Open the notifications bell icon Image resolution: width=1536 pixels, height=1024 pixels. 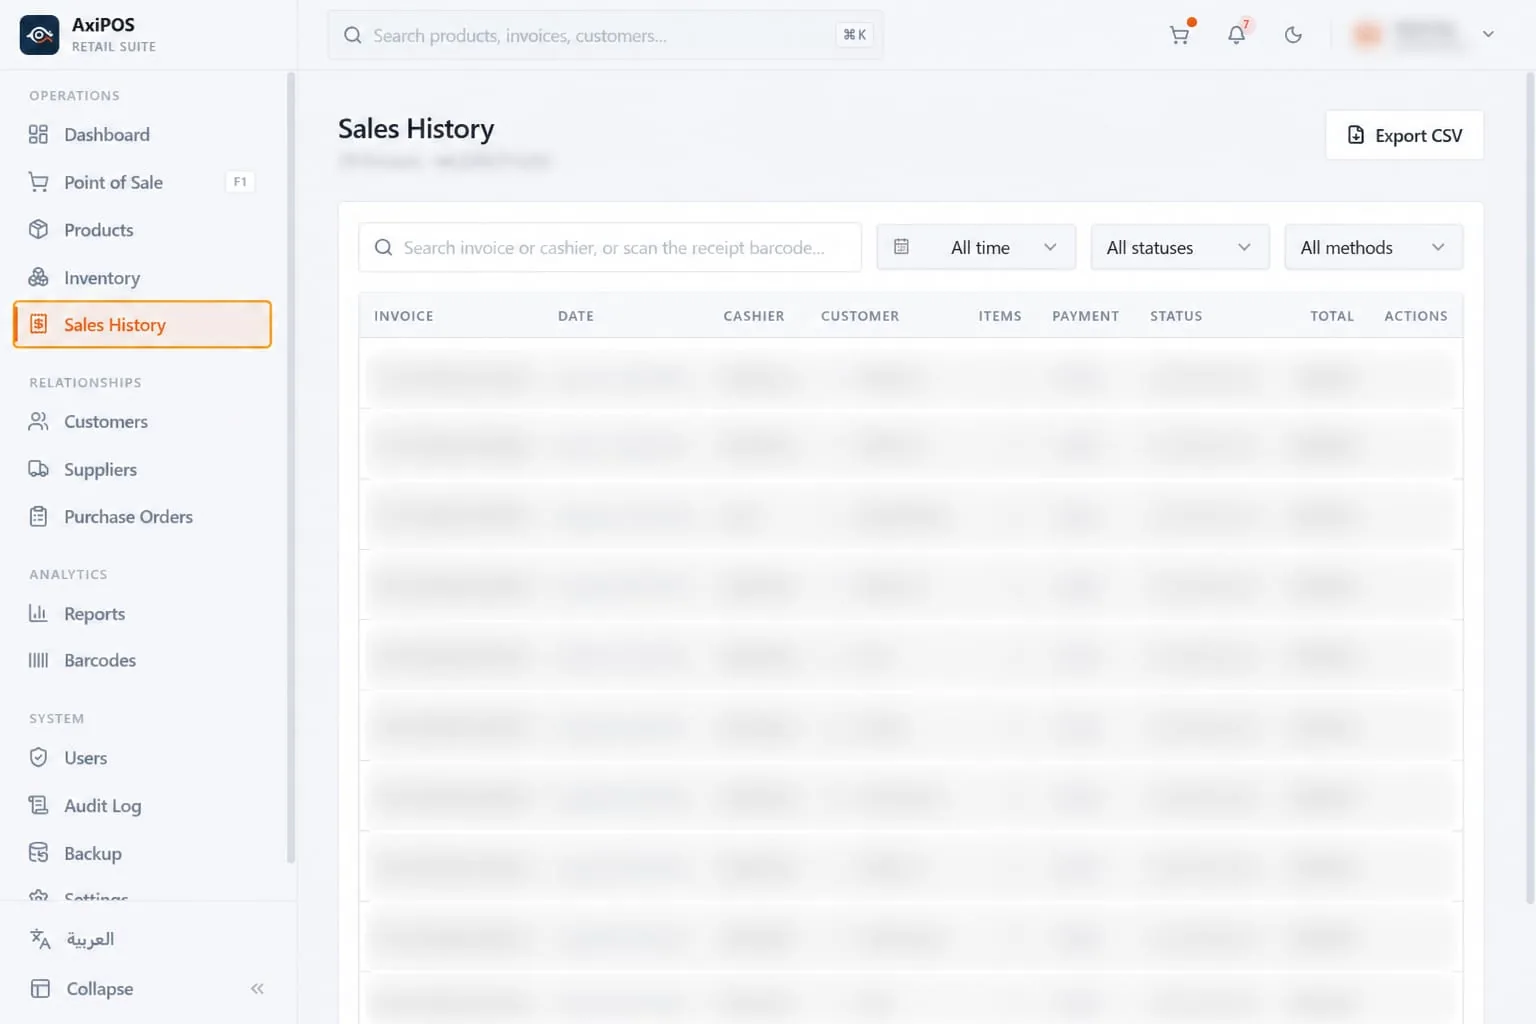tap(1237, 35)
